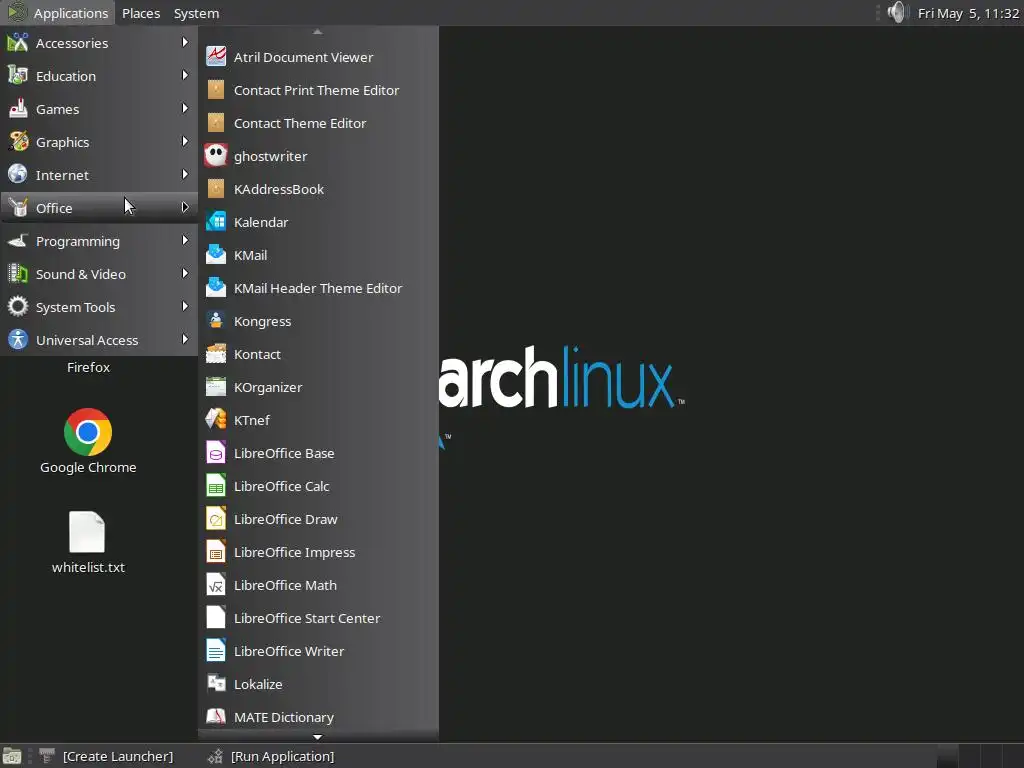Screen dimensions: 1024x768
Task: Launch LibreOffice Start Center icon
Action: coord(216,618)
